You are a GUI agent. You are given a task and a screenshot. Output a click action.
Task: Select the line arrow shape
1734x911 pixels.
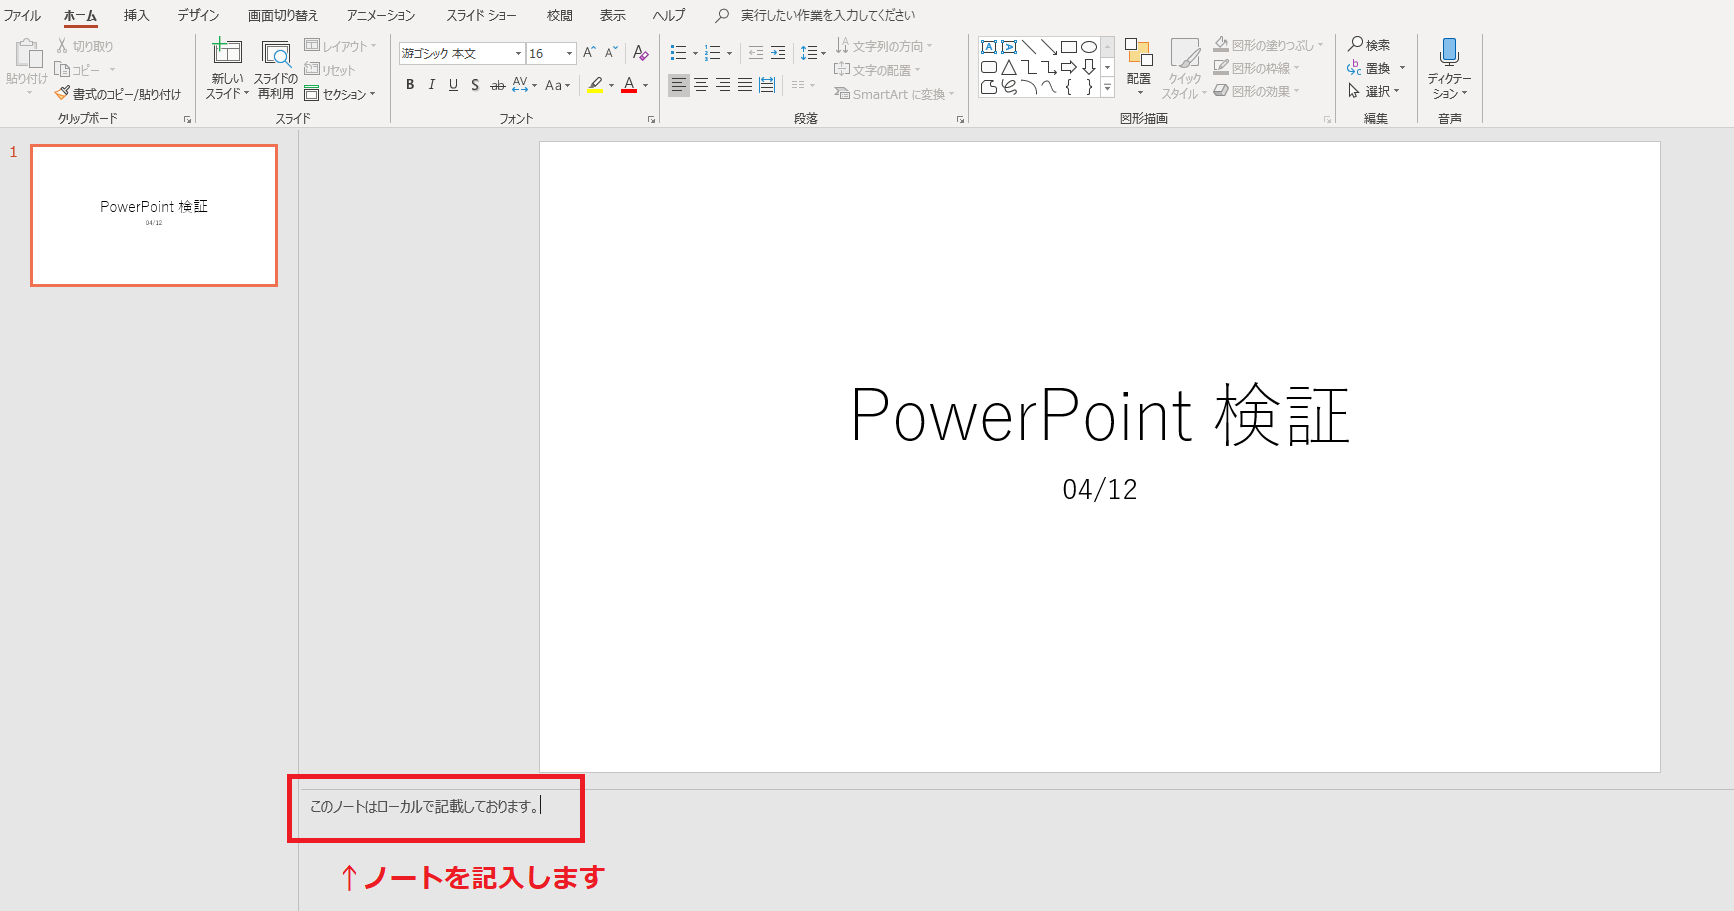click(x=1049, y=47)
